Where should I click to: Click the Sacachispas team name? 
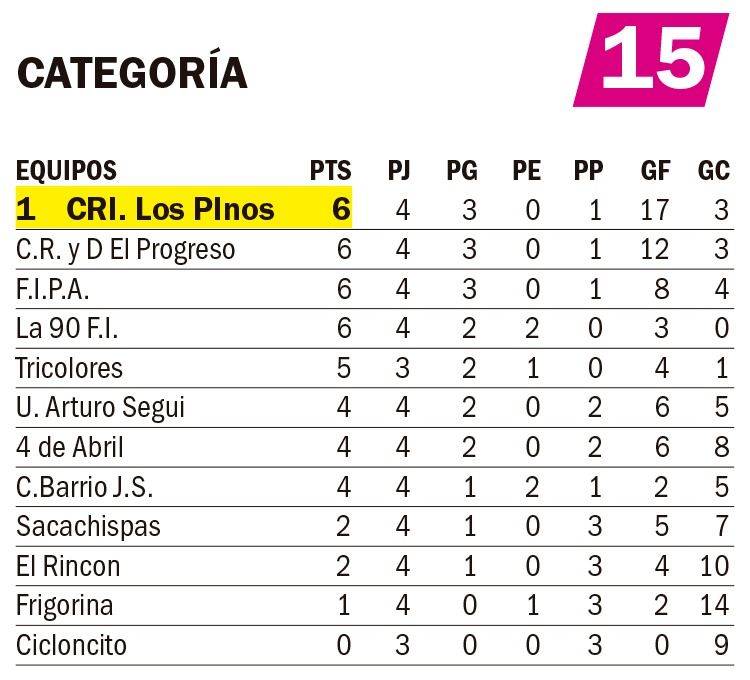click(x=88, y=526)
